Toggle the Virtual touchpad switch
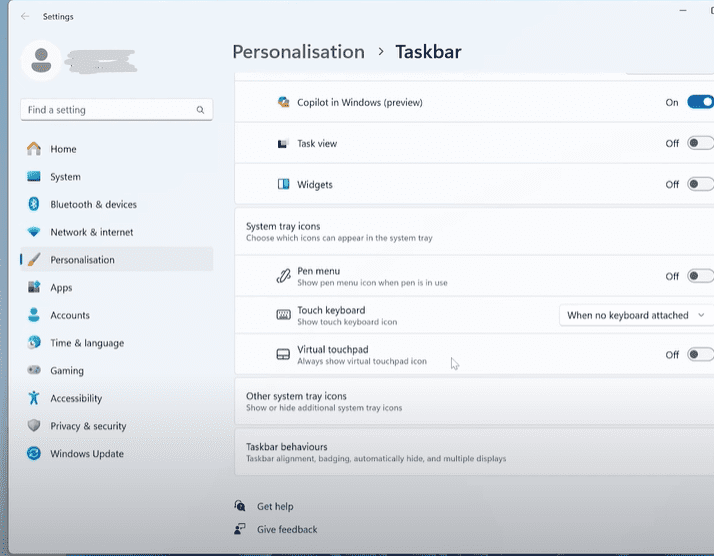714x556 pixels. (700, 354)
